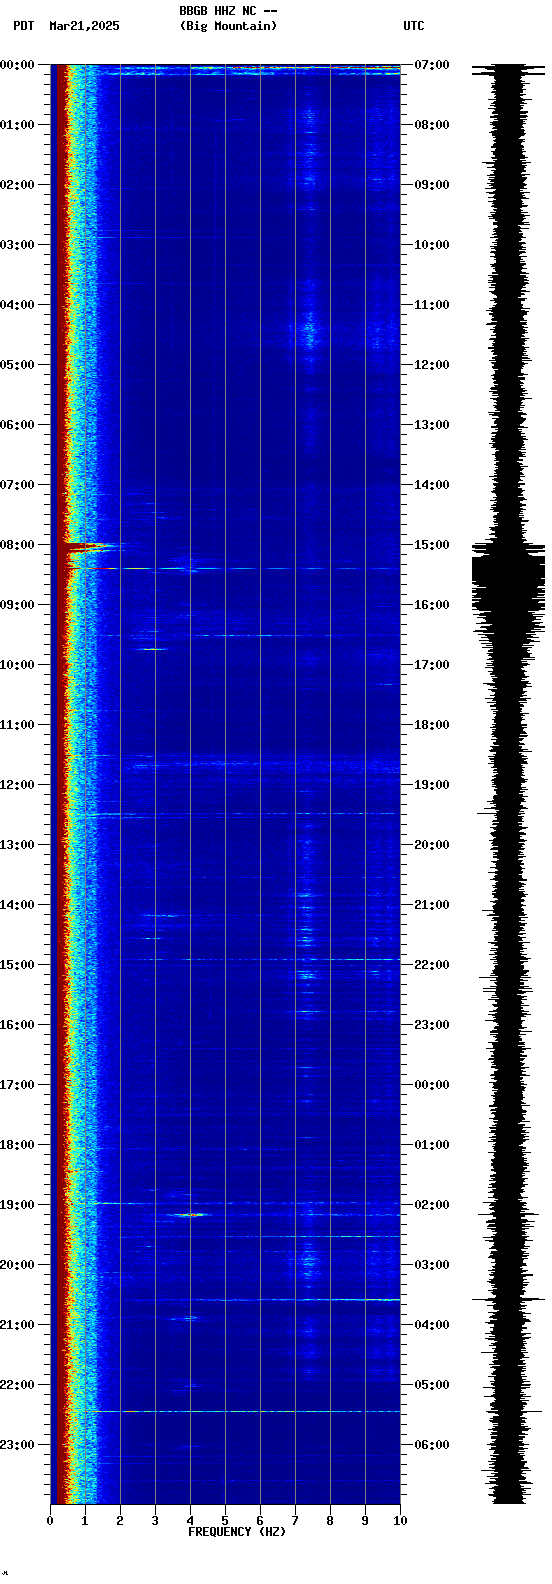
Task: Click the 0 Hz frequency tick label
Action: pyautogui.click(x=50, y=1521)
